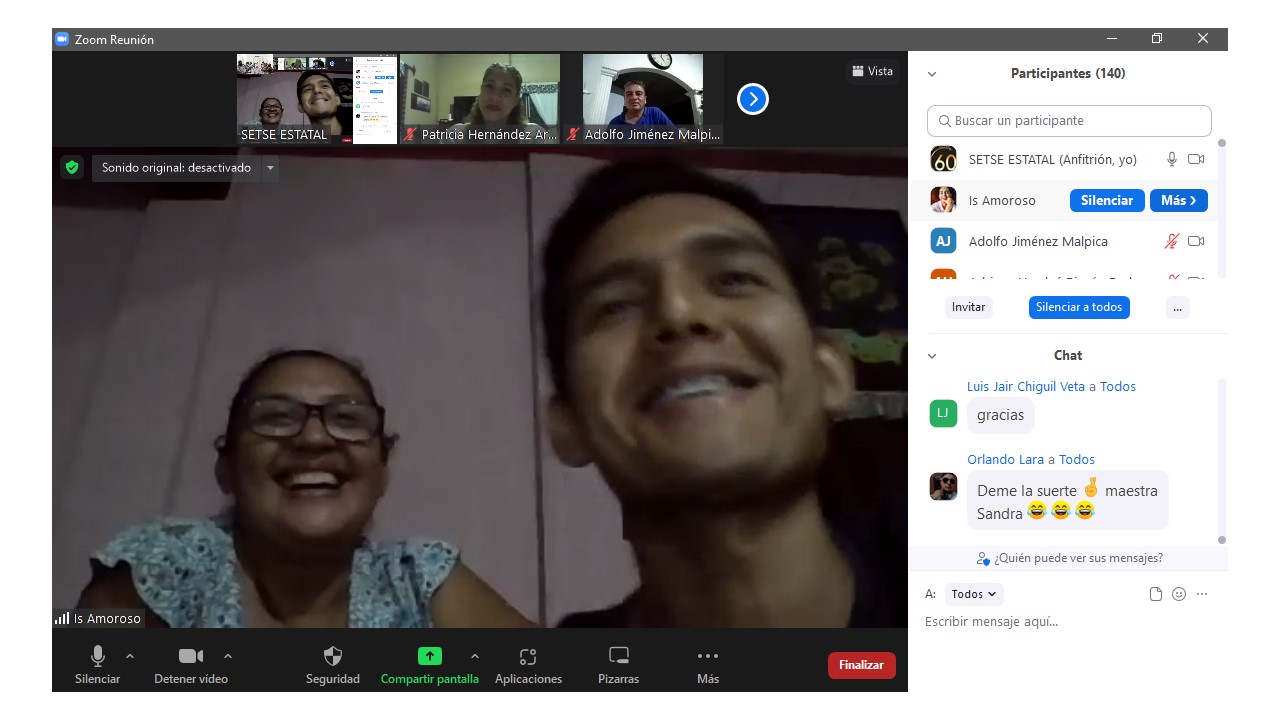Open the Más toolbar menu
Viewport: 1280px width, 720px height.
708,665
